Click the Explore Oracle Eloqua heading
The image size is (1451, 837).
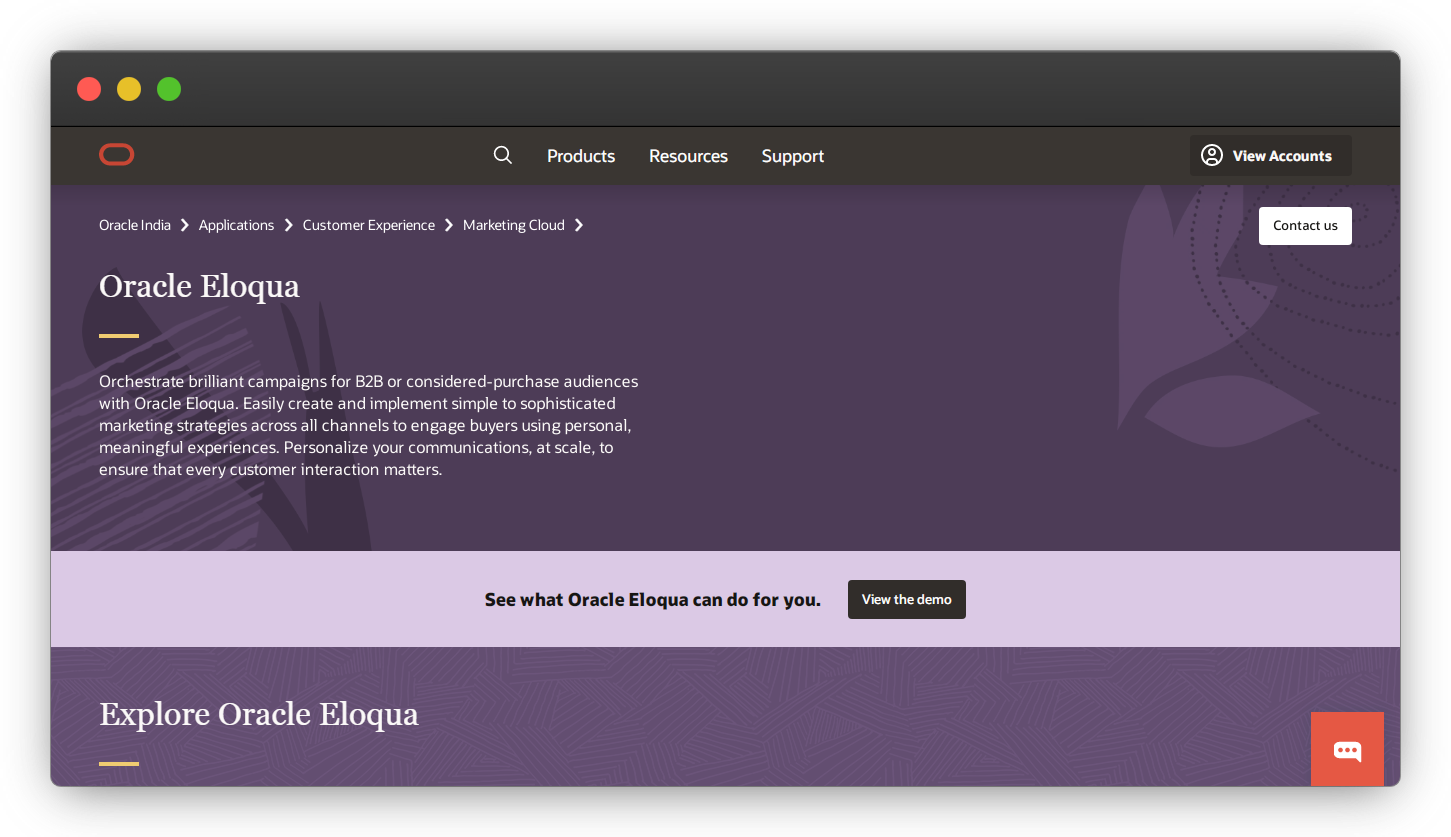click(259, 714)
